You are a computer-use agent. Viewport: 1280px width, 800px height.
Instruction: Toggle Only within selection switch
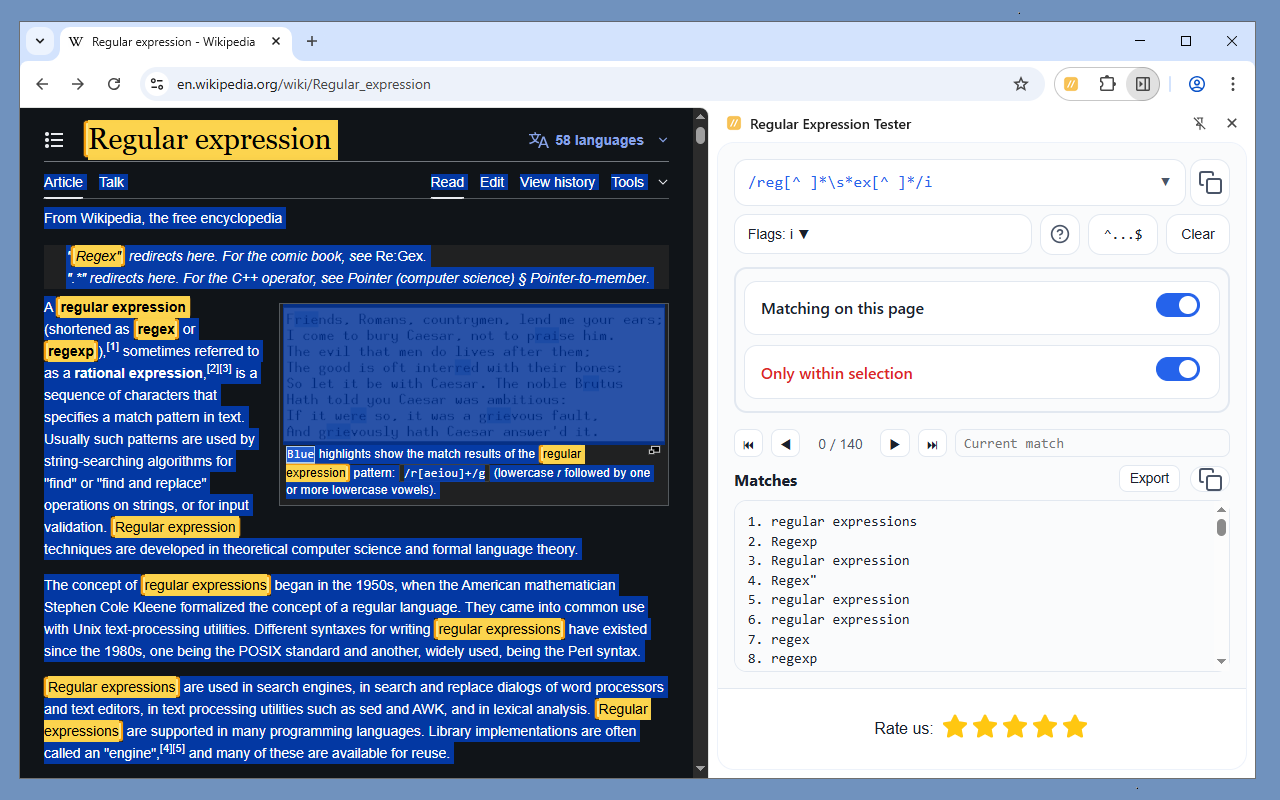[x=1178, y=370]
